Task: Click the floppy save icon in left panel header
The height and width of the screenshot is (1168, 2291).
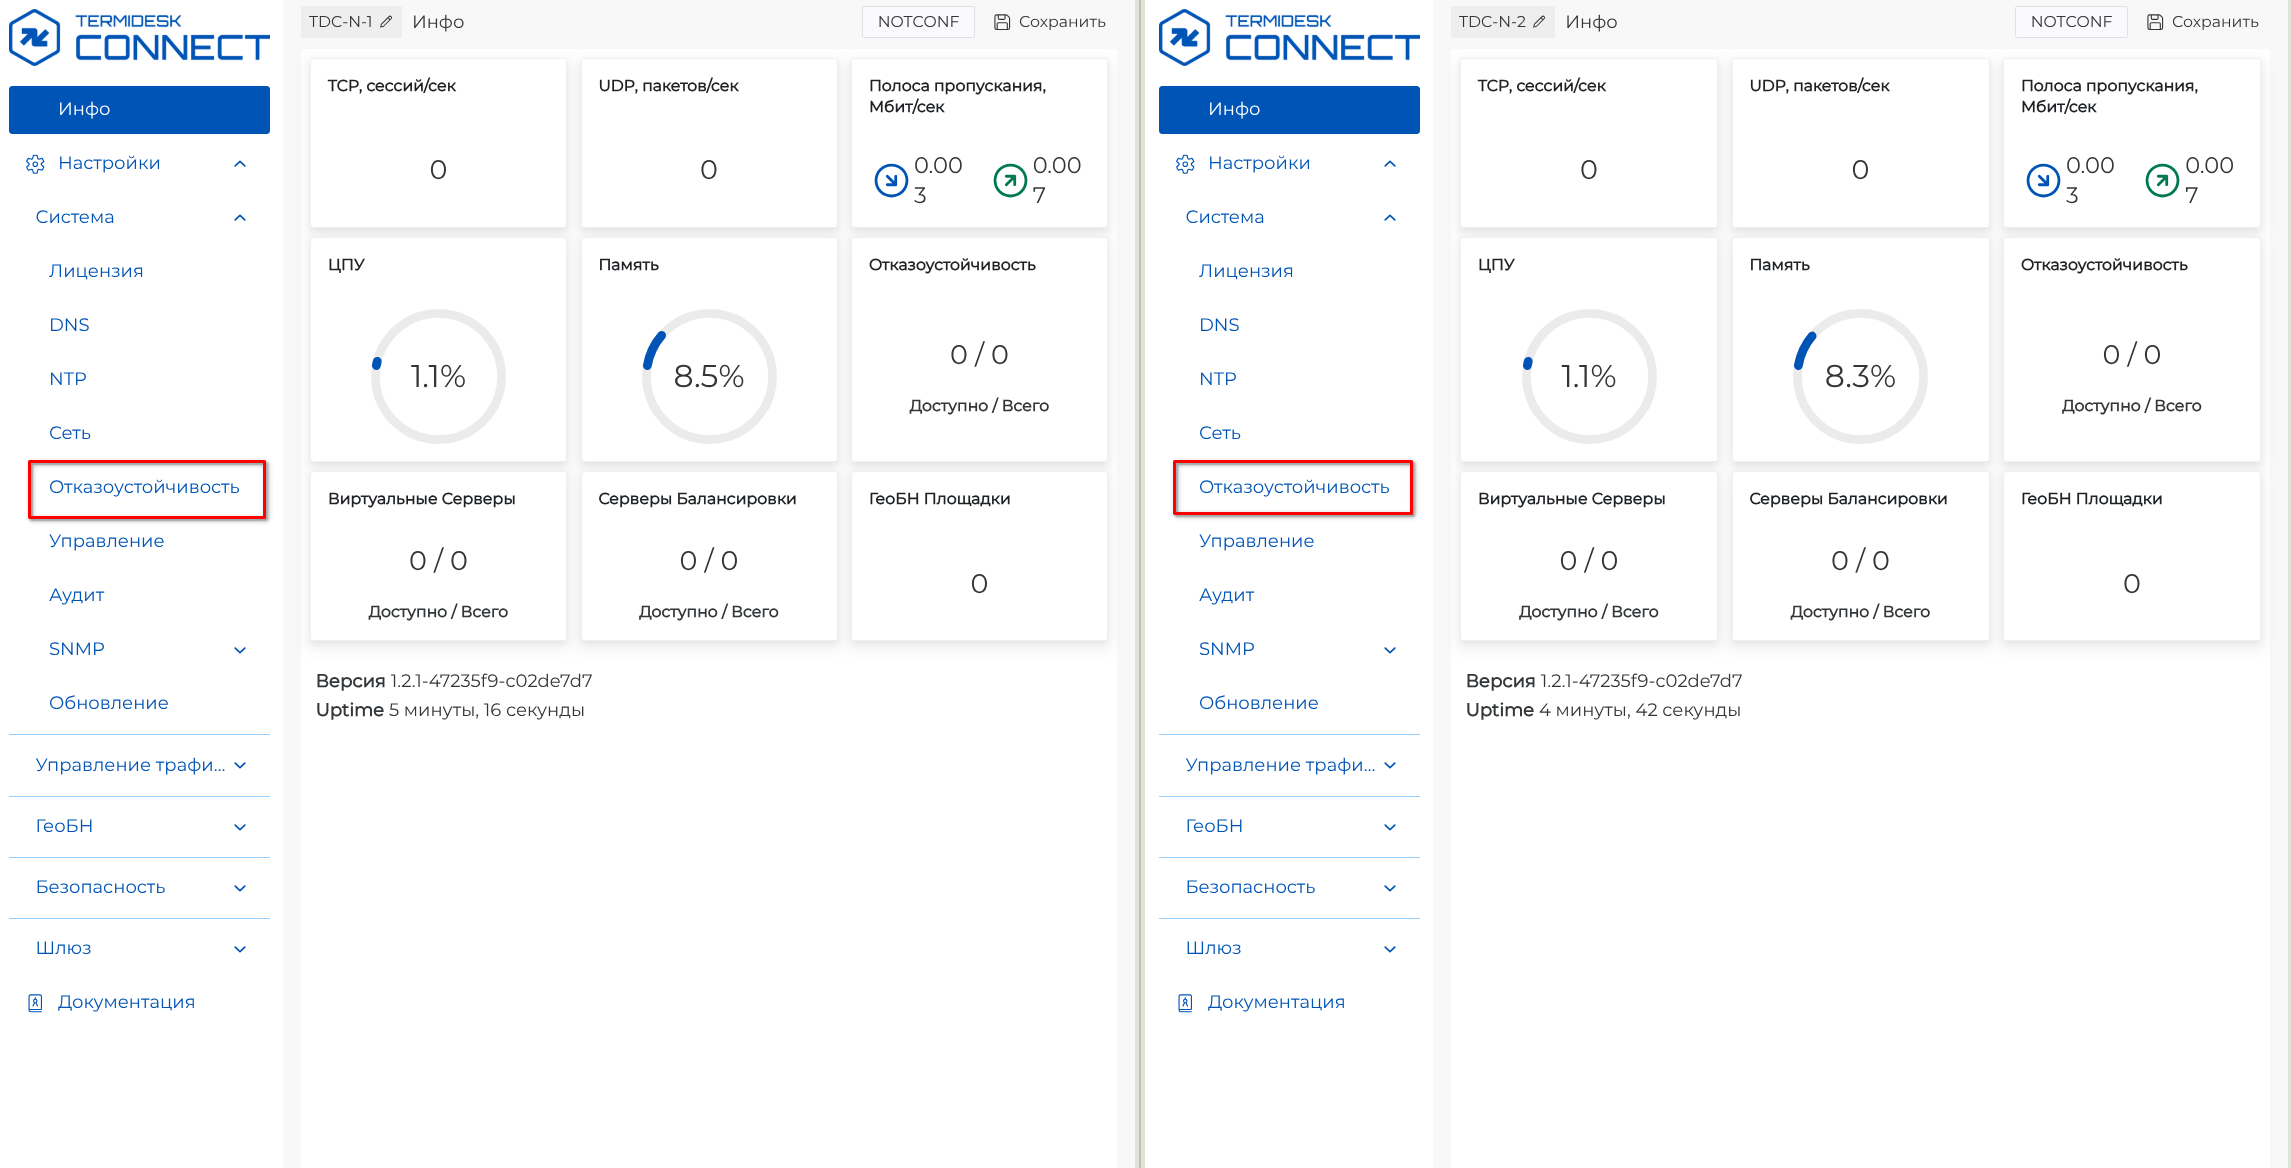Action: (1001, 22)
